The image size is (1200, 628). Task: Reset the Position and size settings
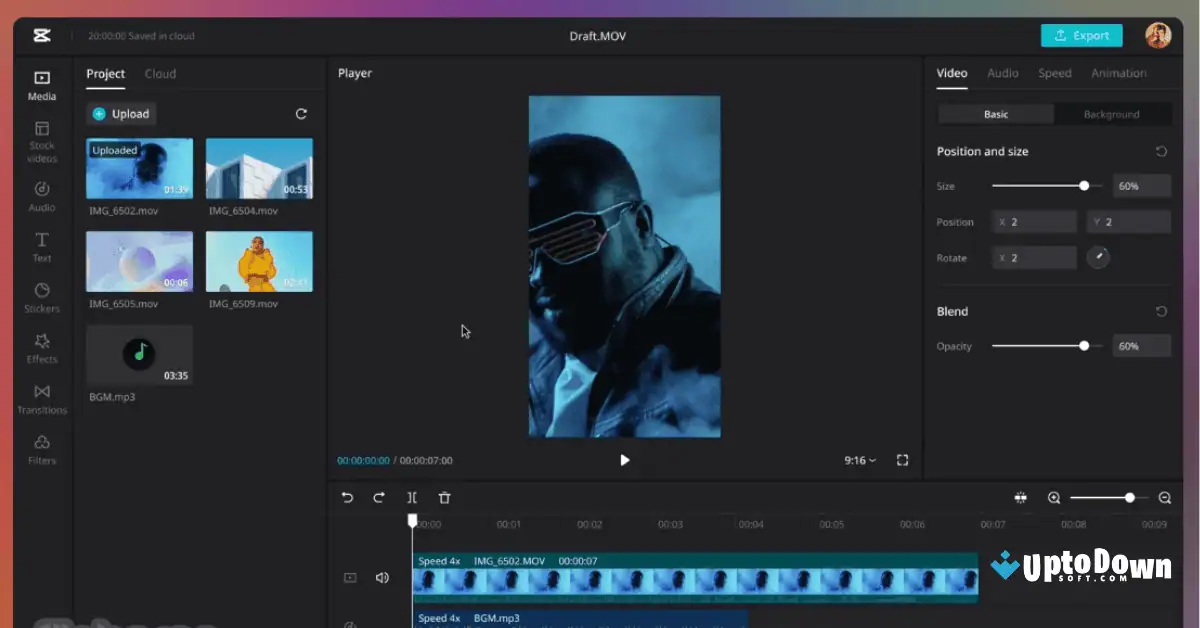[x=1161, y=151]
